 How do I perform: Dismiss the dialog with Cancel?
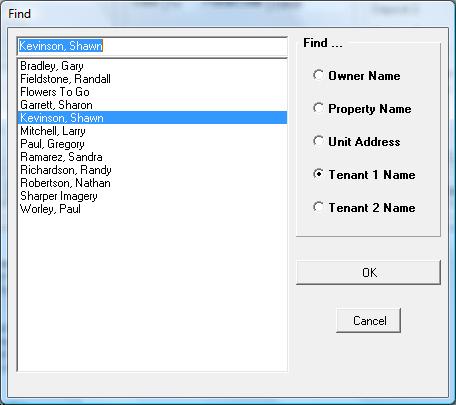point(368,320)
